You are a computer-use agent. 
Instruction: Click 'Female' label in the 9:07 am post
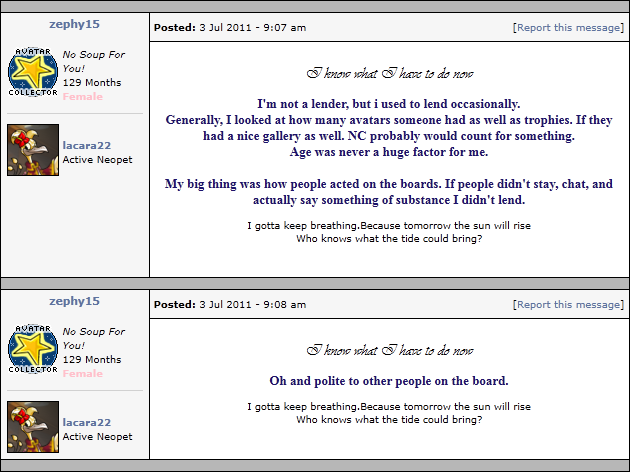pos(83,96)
